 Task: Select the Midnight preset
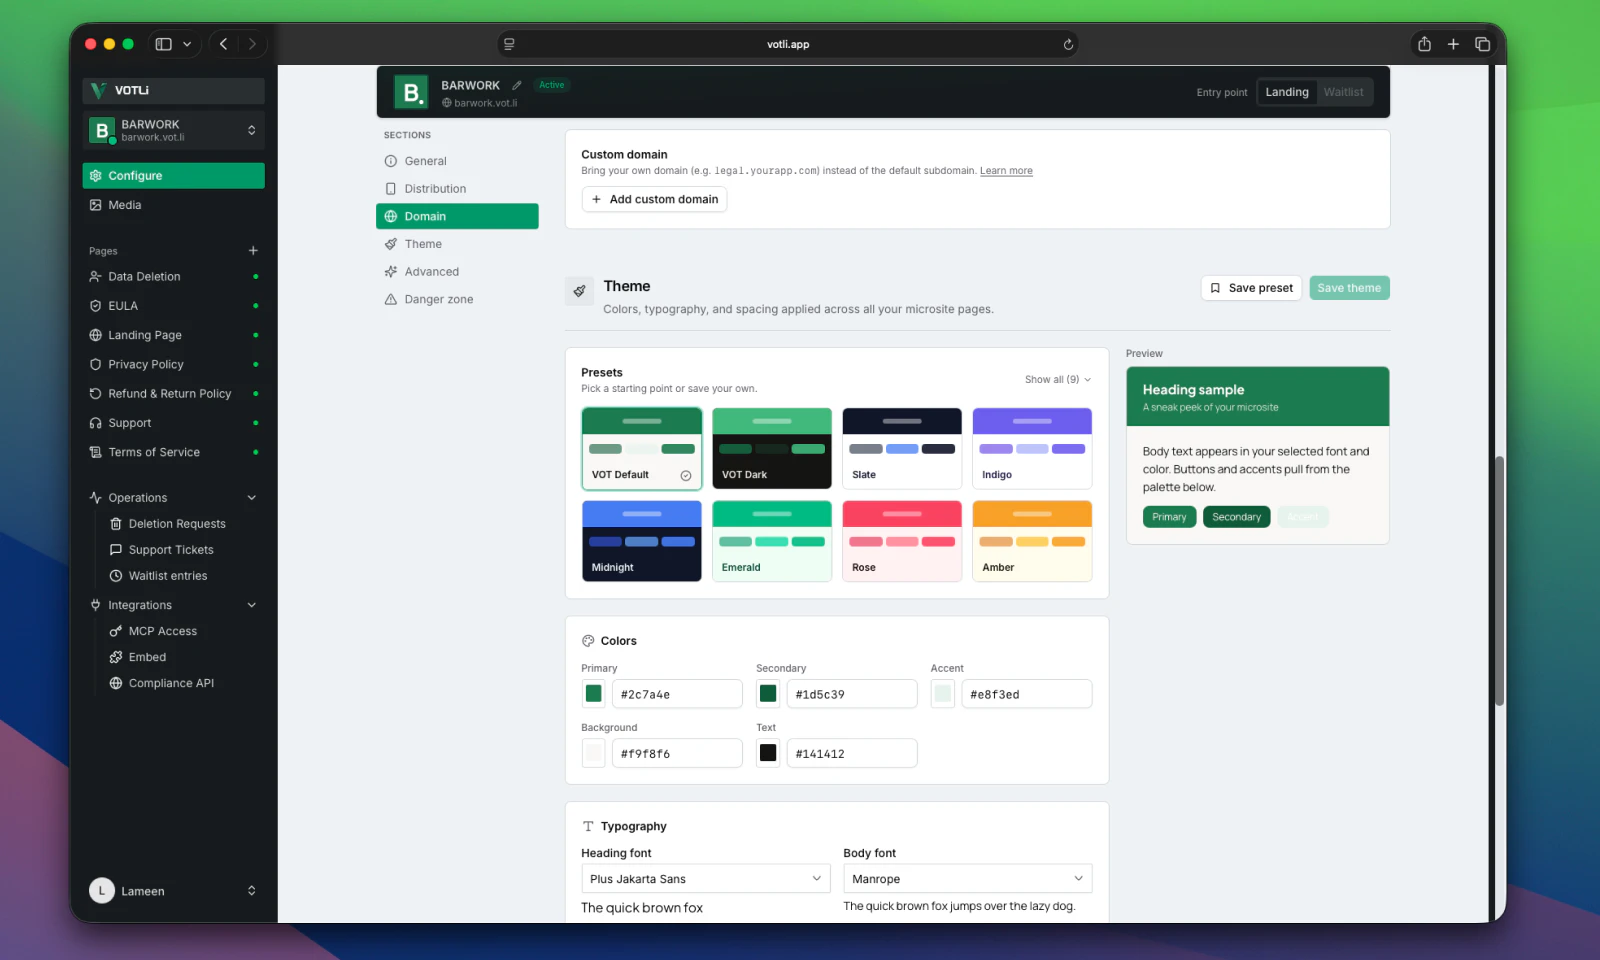[x=642, y=541]
